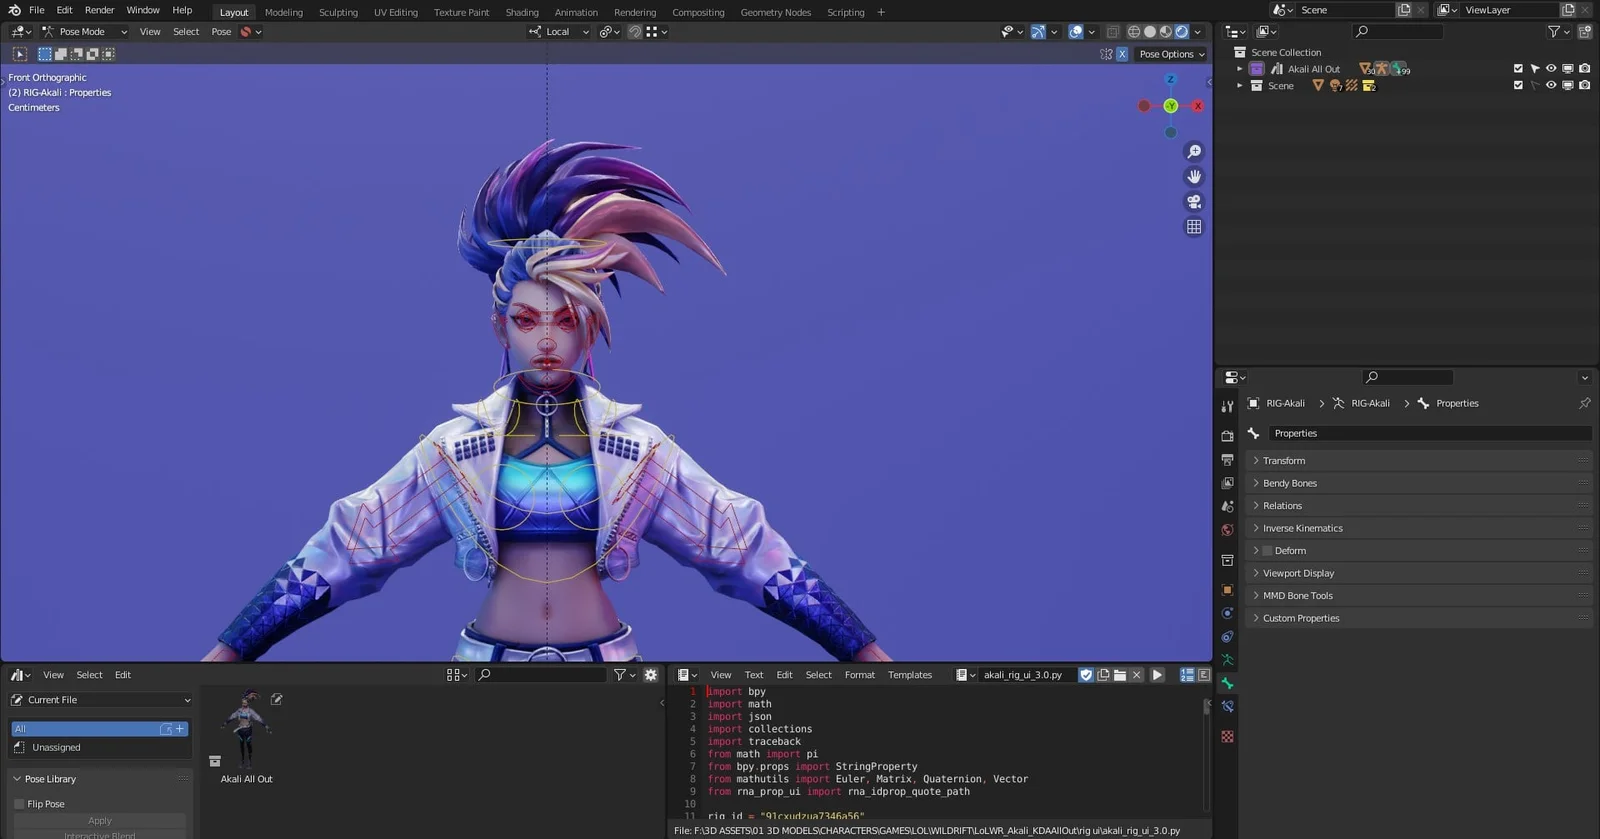Screen dimensions: 1600x839
Task: Switch to the Animation workspace tab
Action: [576, 12]
